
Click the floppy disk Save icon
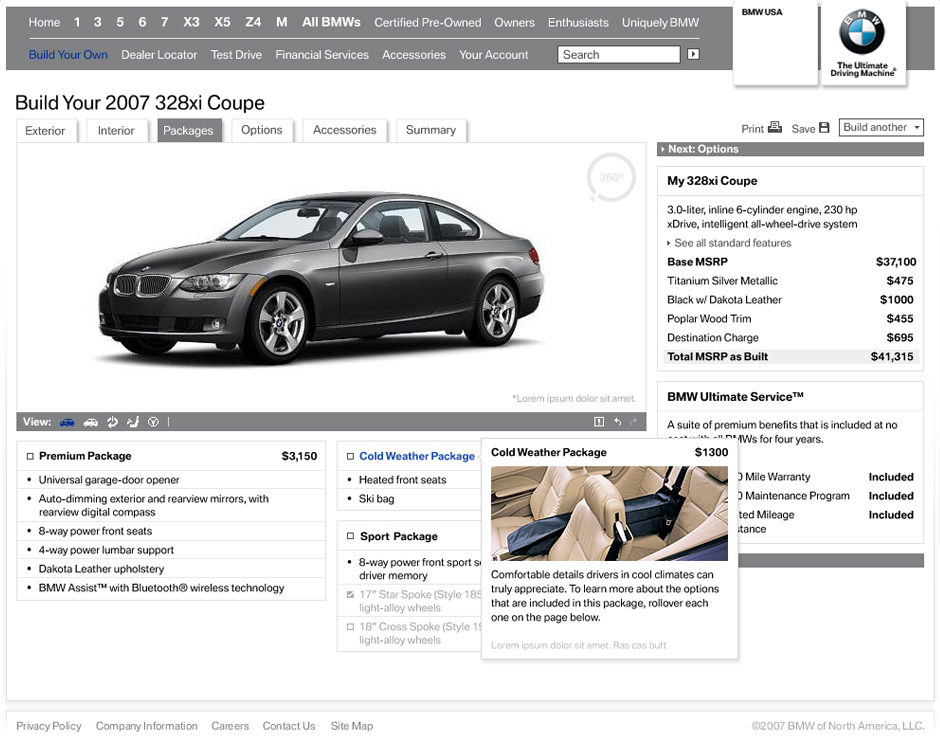coord(824,128)
